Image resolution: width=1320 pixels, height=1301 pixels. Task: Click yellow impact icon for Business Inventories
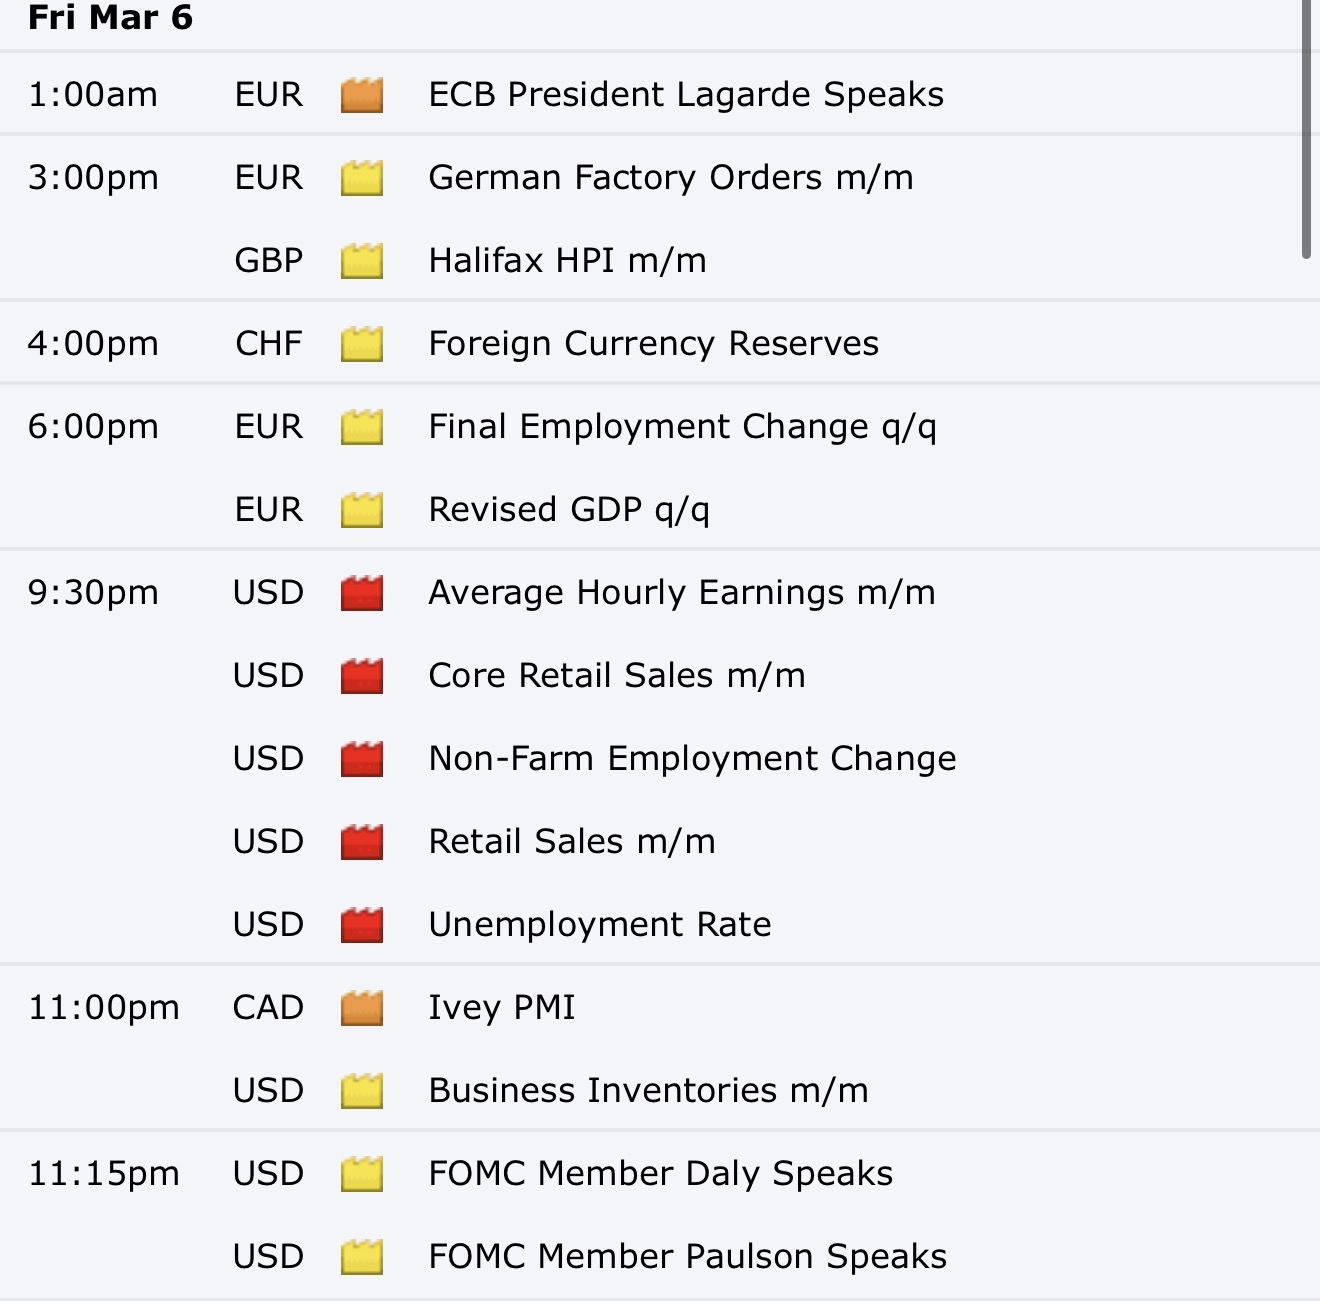click(x=362, y=1091)
